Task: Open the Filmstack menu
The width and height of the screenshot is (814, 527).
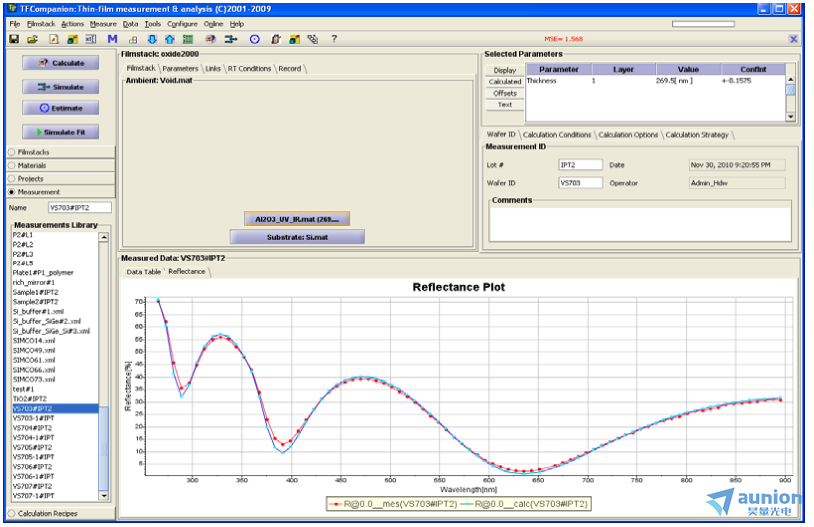Action: pyautogui.click(x=41, y=24)
